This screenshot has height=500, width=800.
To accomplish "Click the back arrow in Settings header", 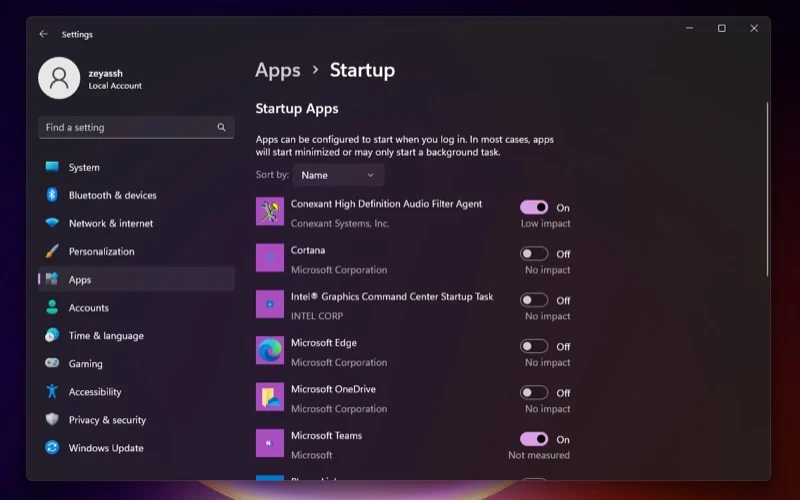I will click(x=43, y=34).
